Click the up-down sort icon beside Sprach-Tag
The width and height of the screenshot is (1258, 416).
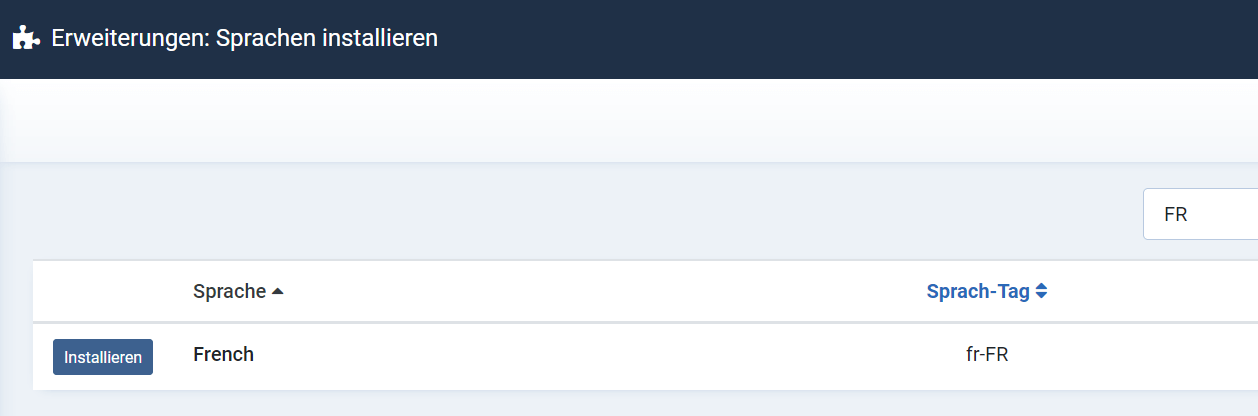click(1041, 292)
